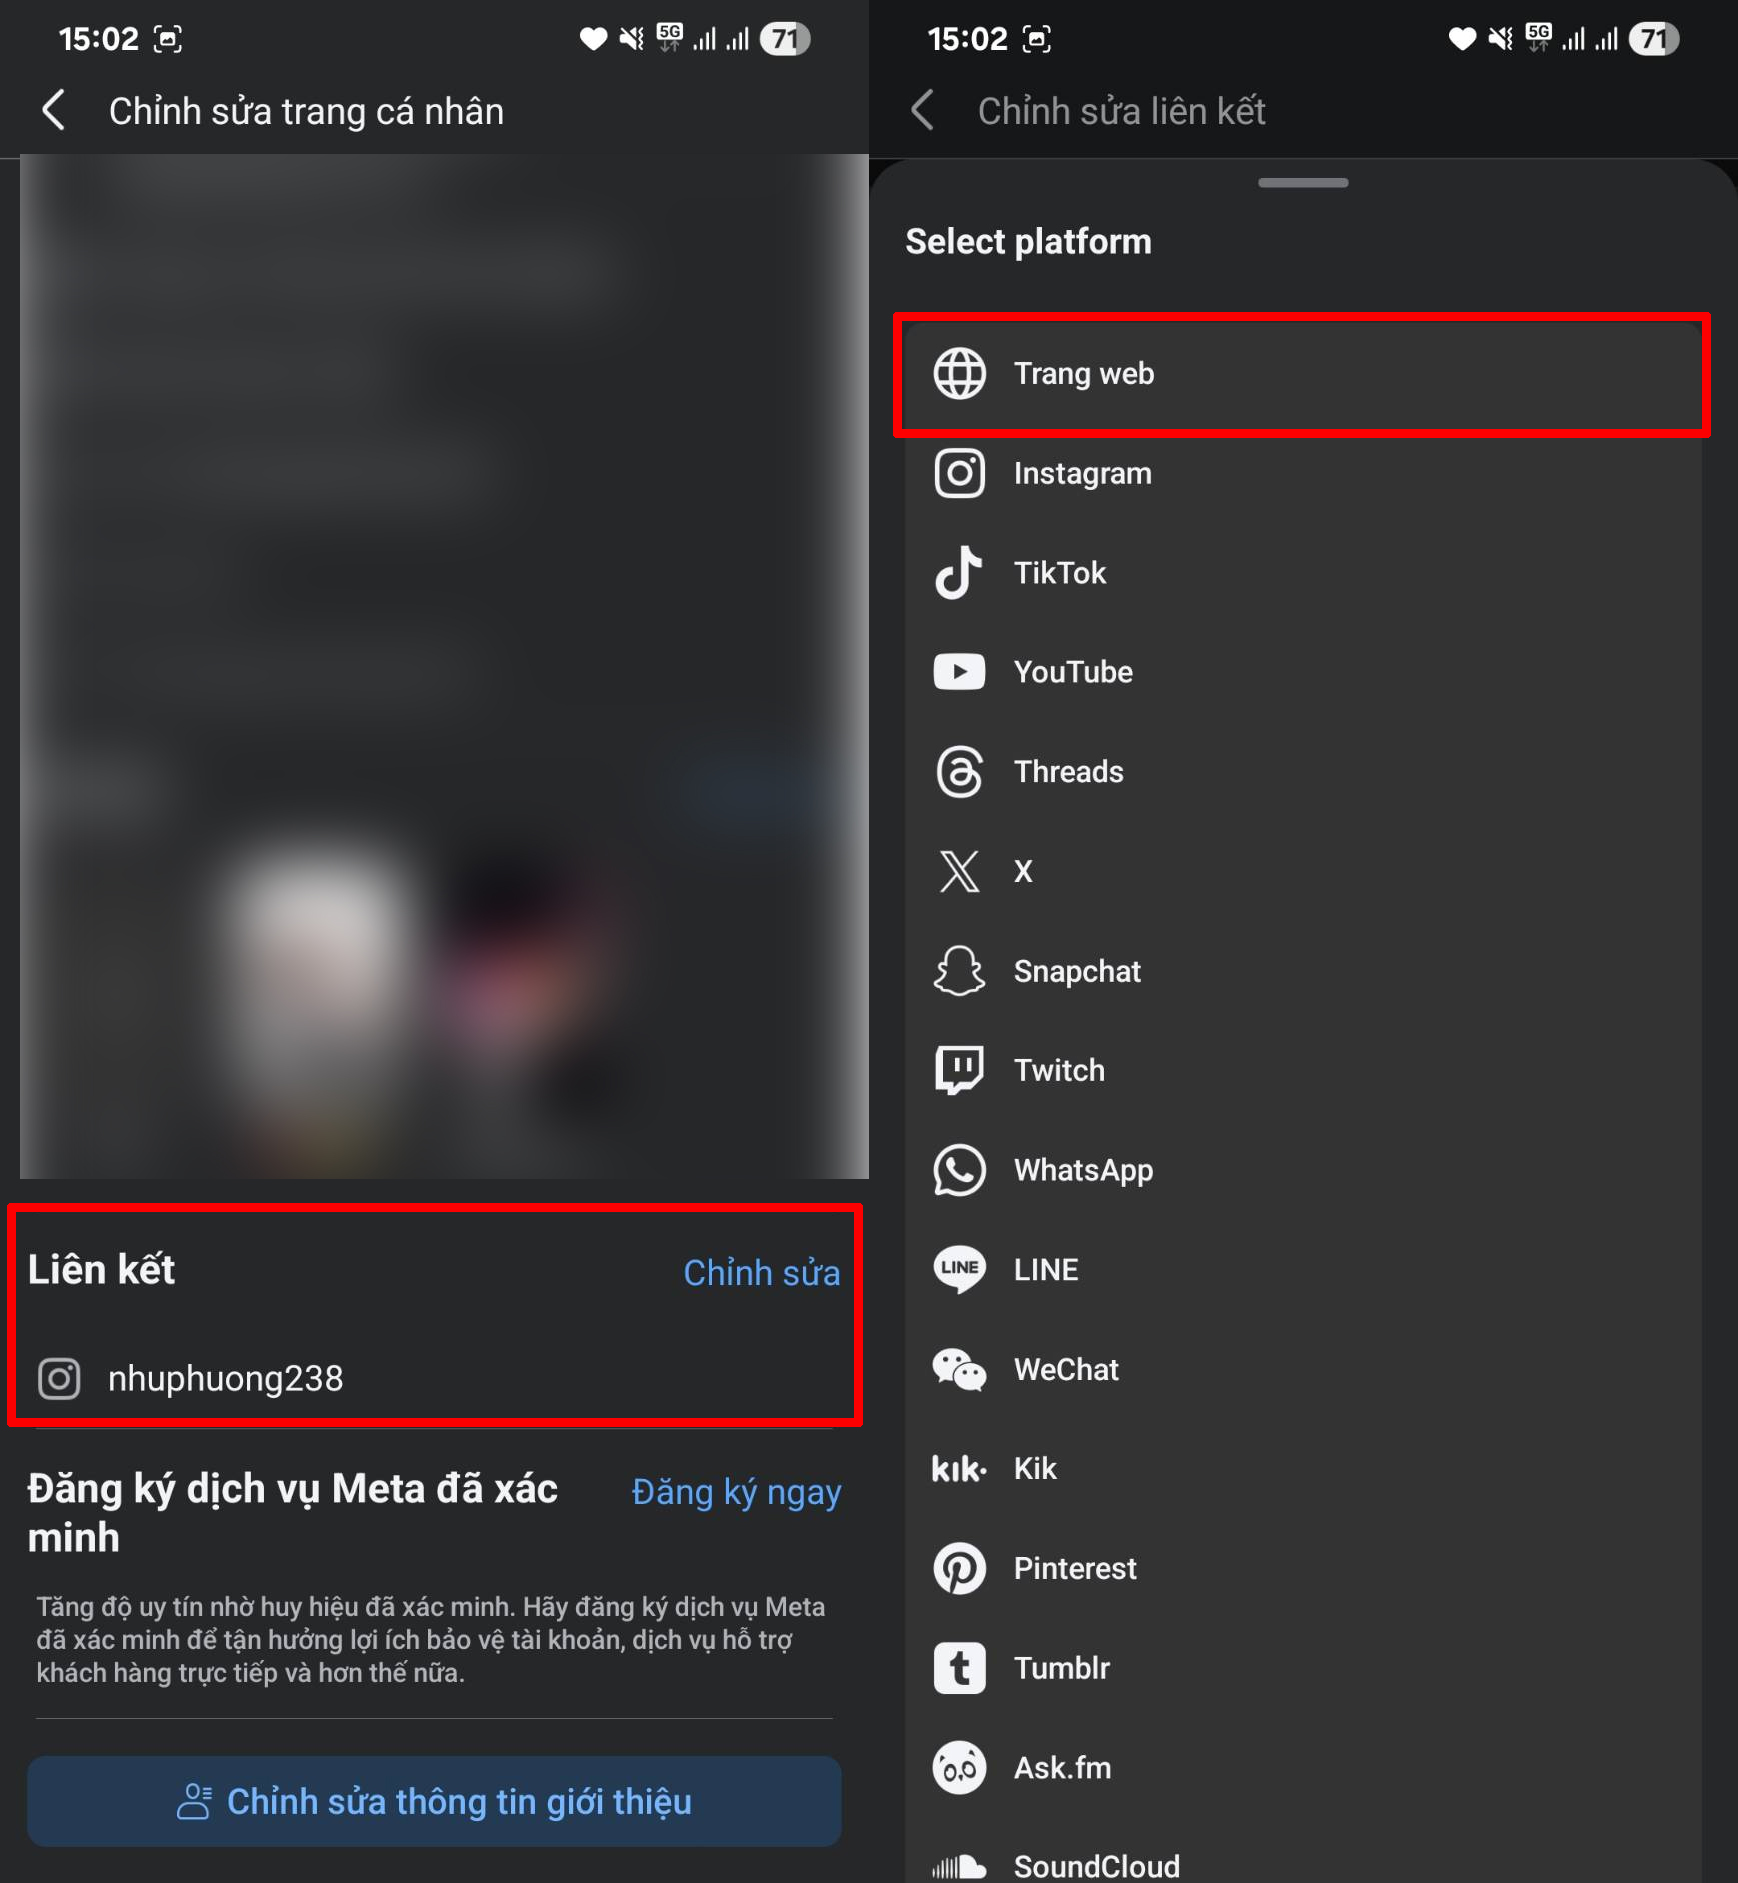
Task: Select the Tumblr platform entry
Action: point(1303,1668)
